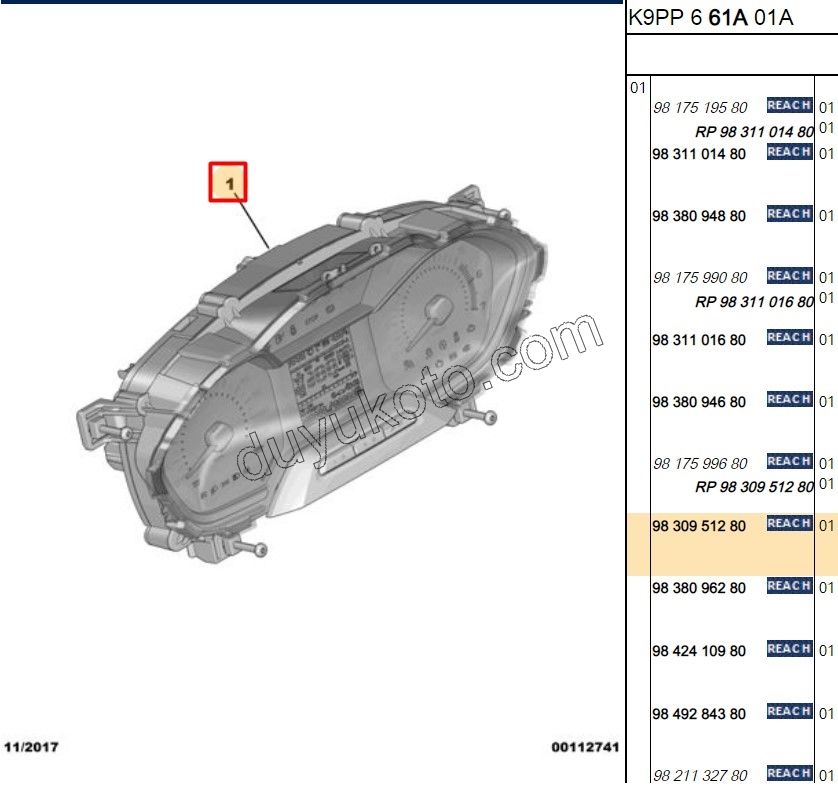Viewport: 838px width, 792px height.
Task: Click REACH icon beside 98 492 843 80
Action: point(788,711)
